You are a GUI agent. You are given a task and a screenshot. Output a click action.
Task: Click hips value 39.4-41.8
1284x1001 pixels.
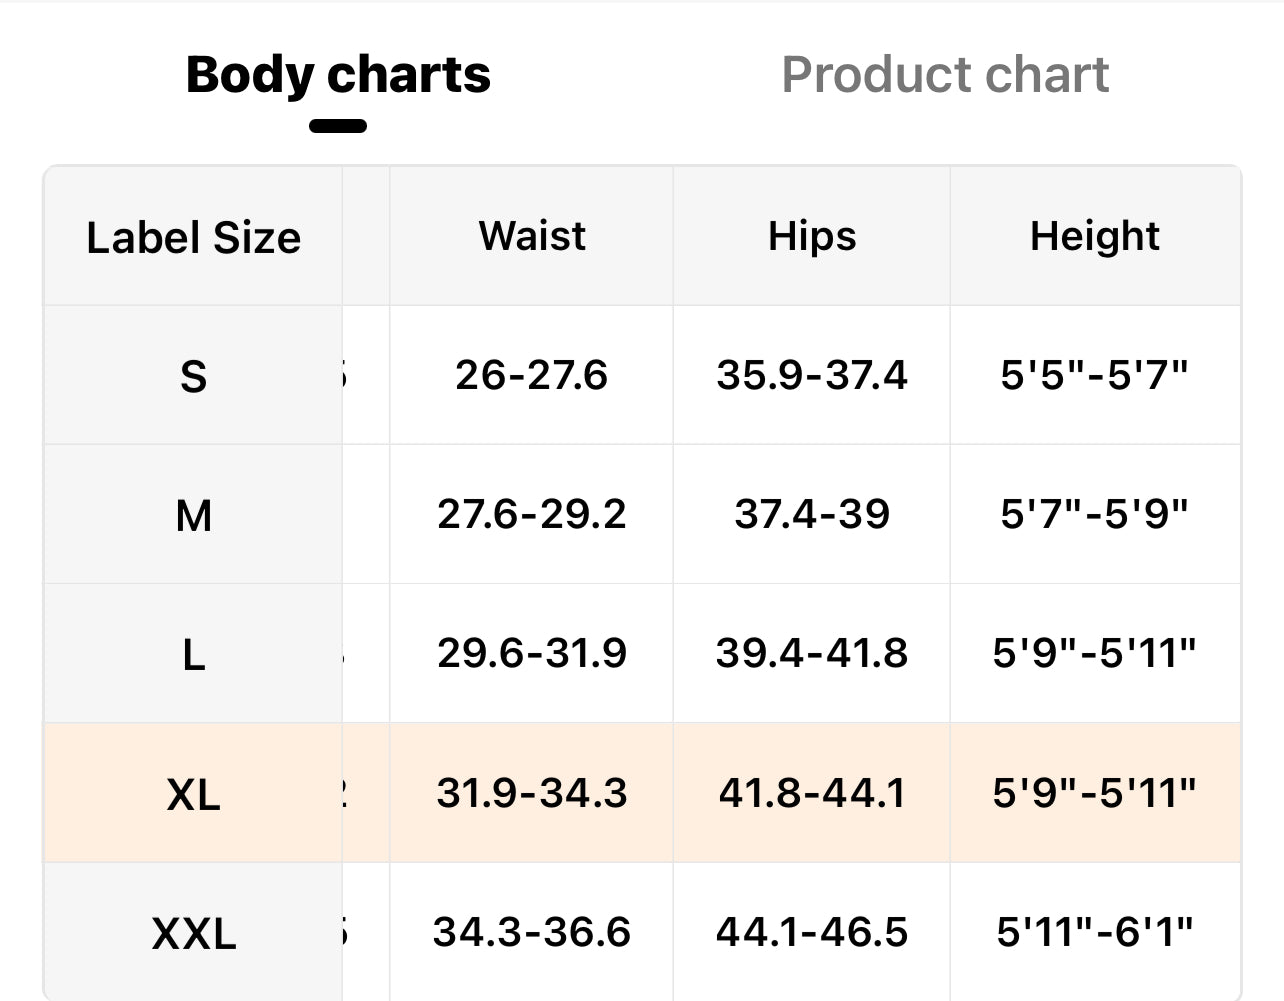pyautogui.click(x=812, y=653)
